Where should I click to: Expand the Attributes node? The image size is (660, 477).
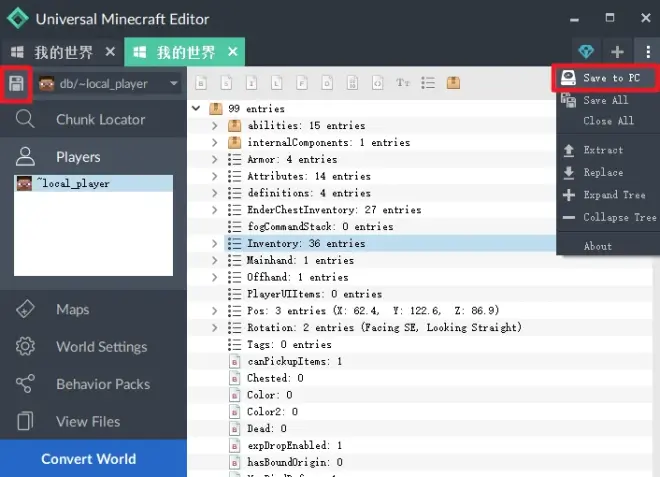(x=215, y=176)
